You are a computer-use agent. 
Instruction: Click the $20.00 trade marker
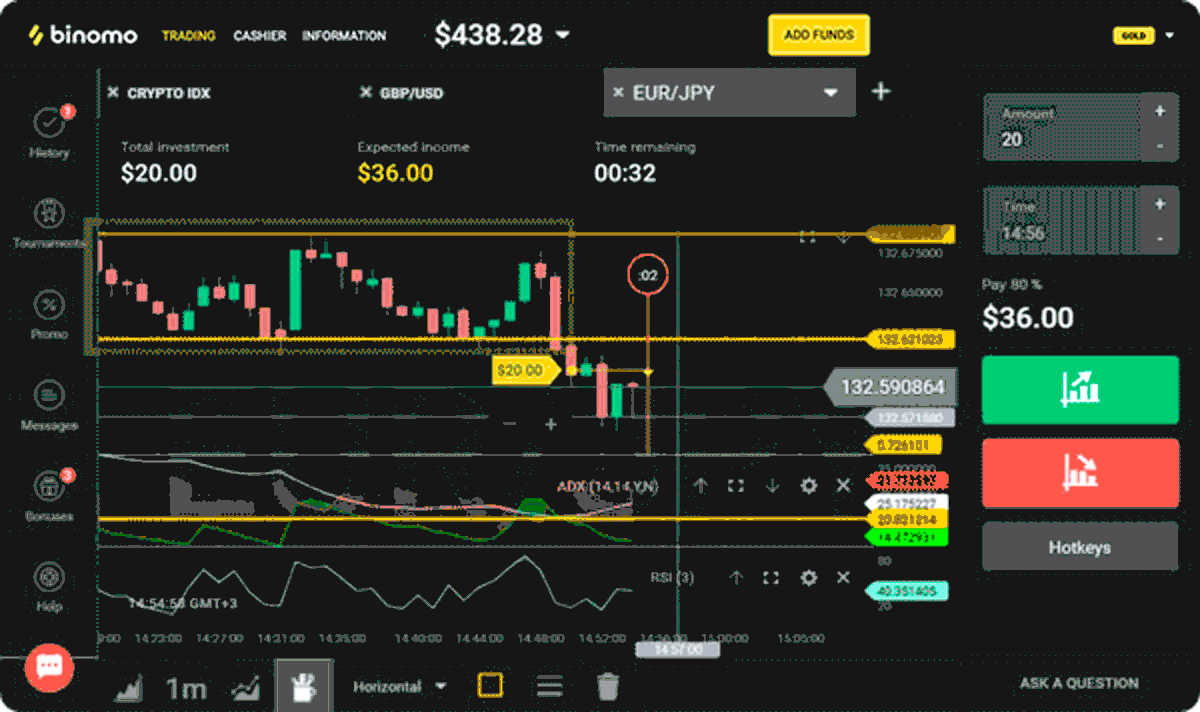tap(525, 371)
